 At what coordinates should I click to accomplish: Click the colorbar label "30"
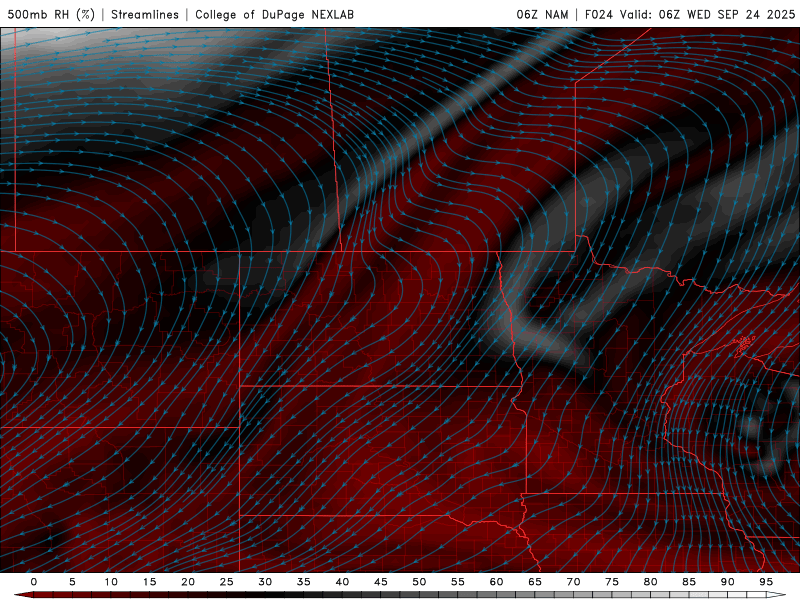click(x=265, y=582)
